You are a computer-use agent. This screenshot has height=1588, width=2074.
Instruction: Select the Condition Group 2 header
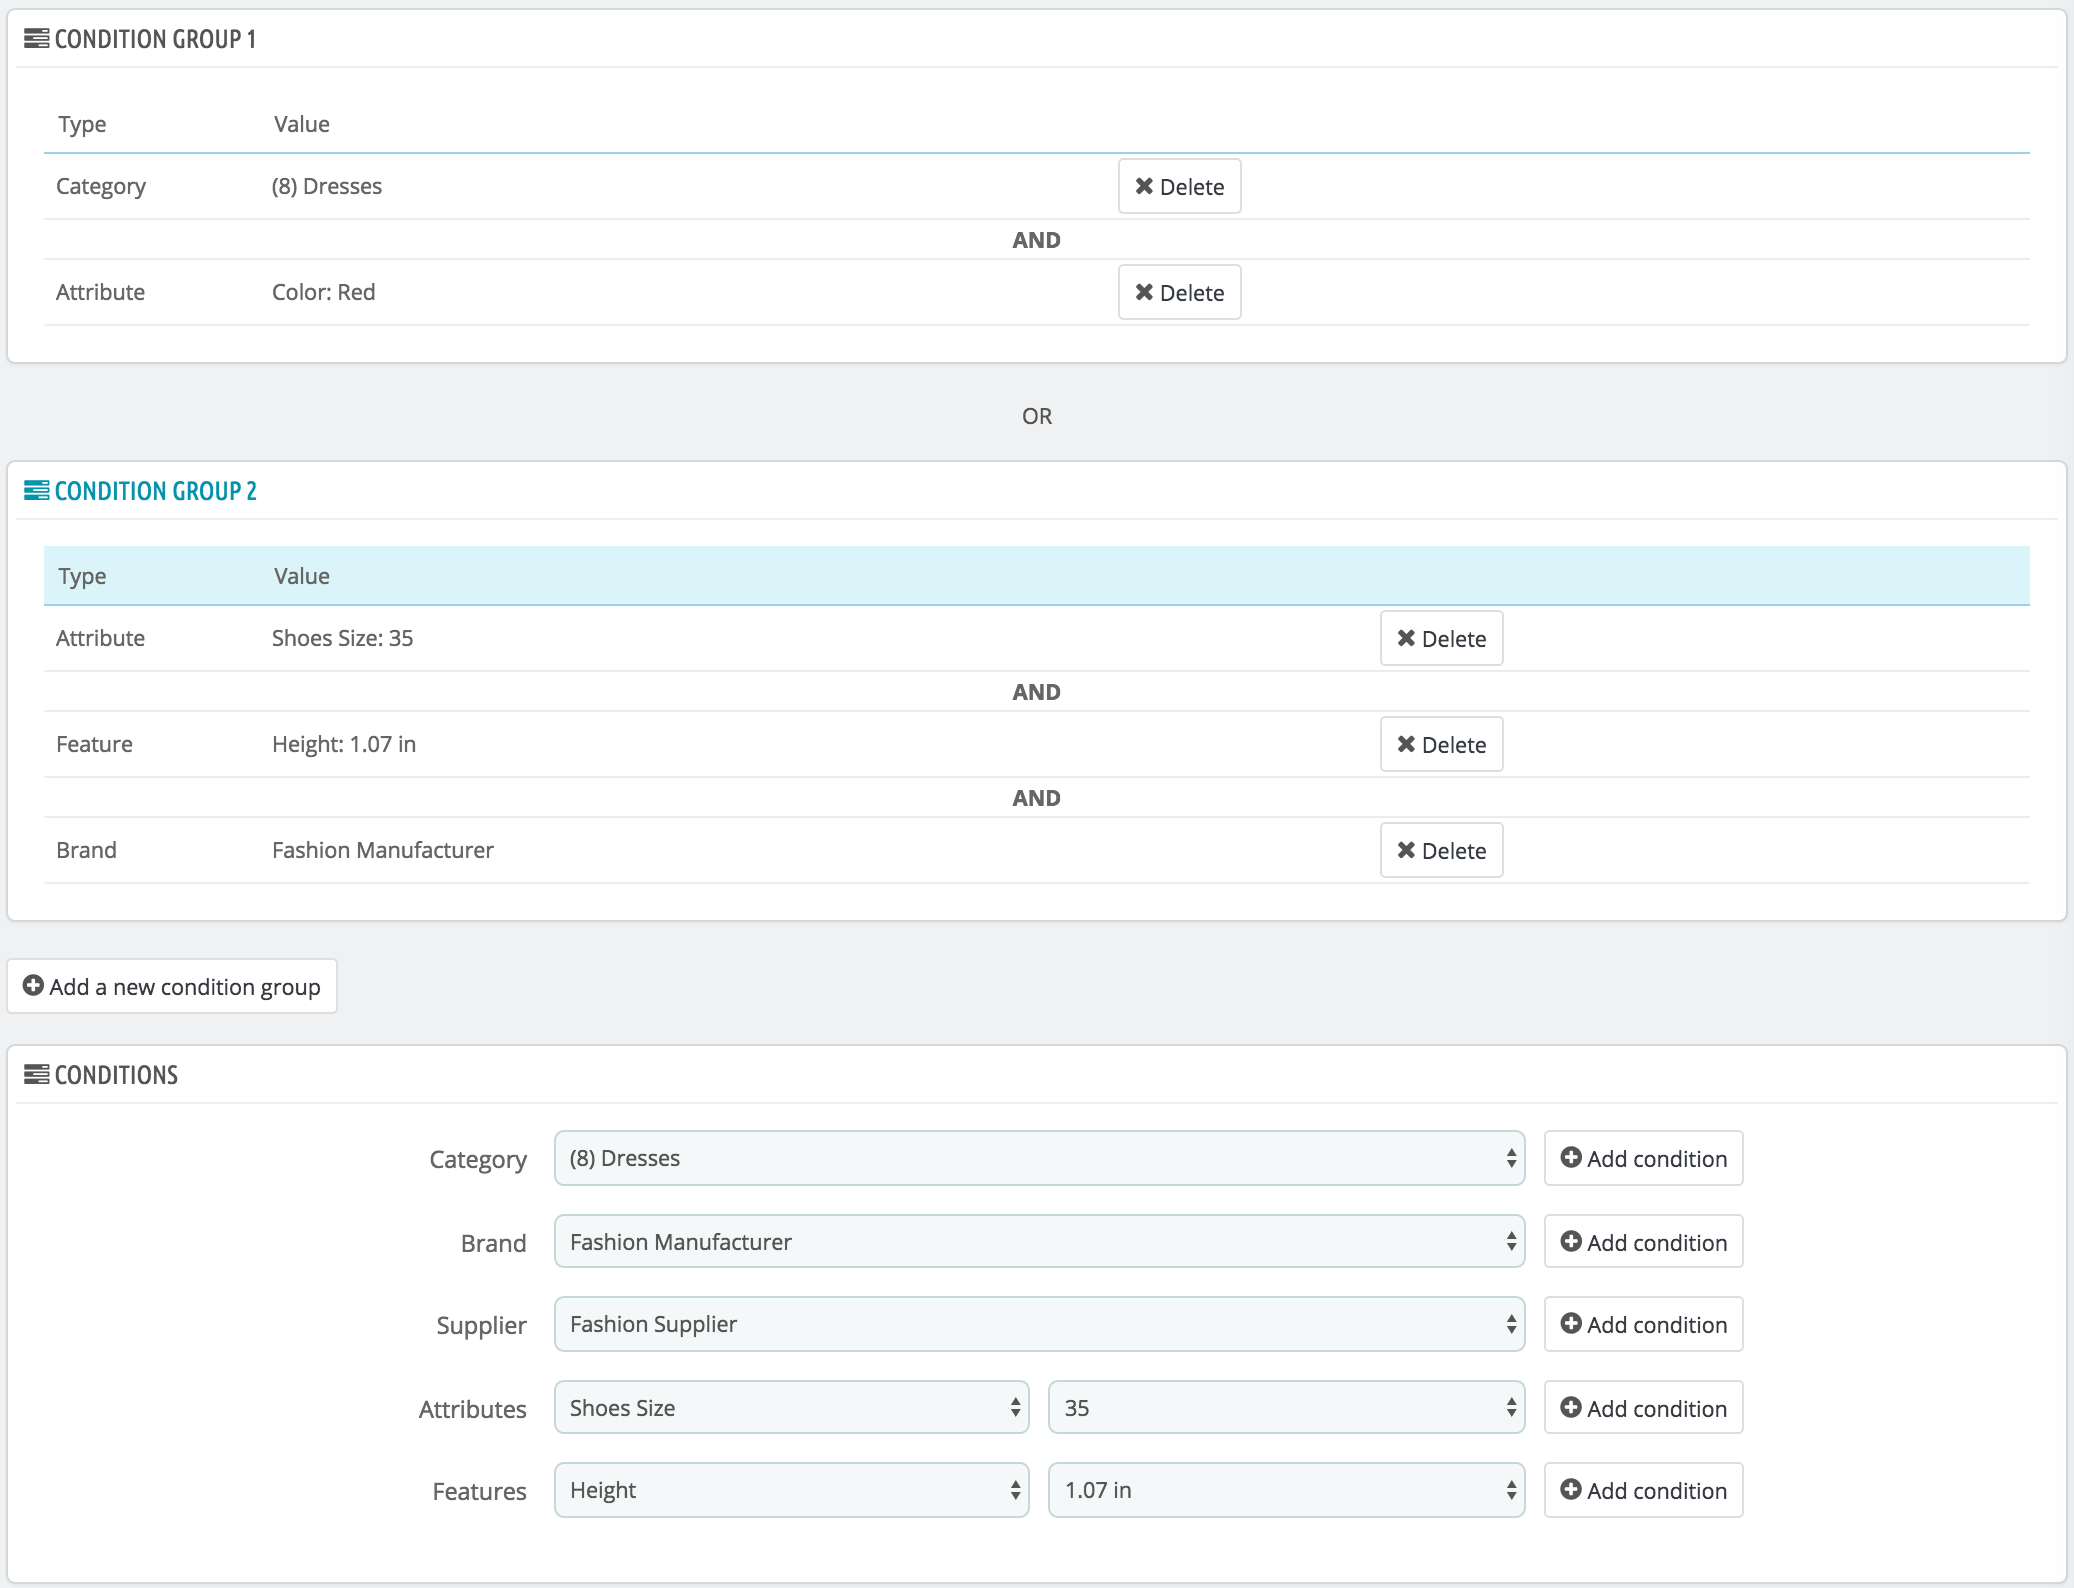[155, 491]
